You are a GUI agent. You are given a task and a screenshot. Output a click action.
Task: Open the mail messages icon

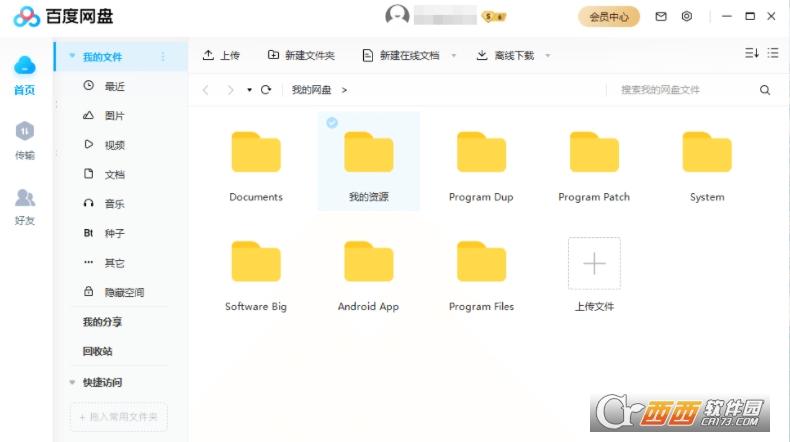[661, 17]
